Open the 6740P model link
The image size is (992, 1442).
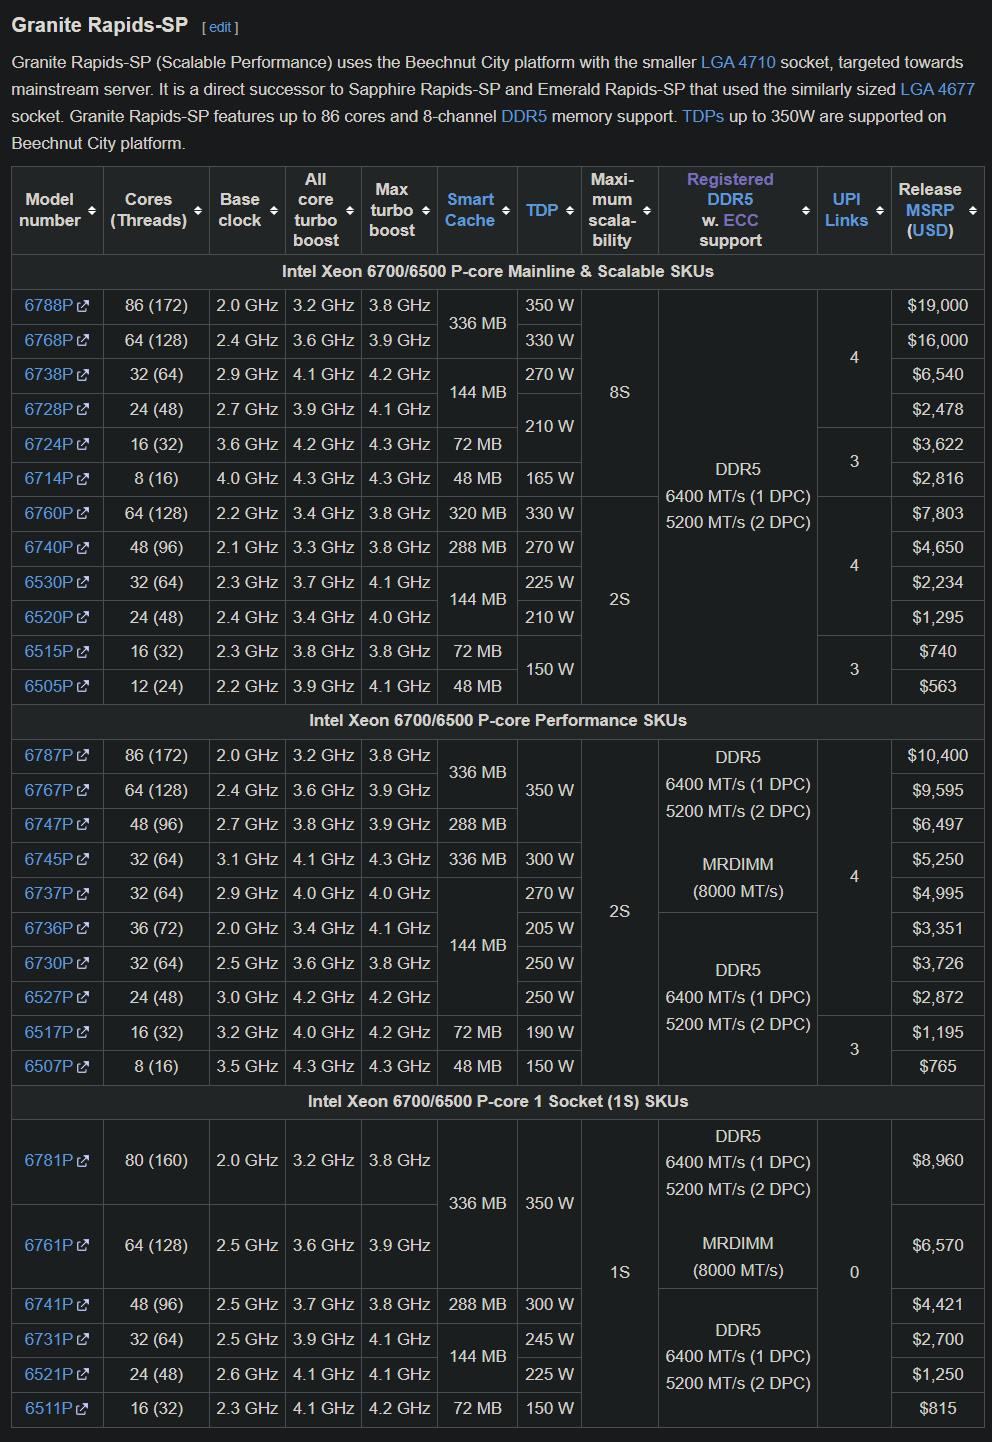49,547
